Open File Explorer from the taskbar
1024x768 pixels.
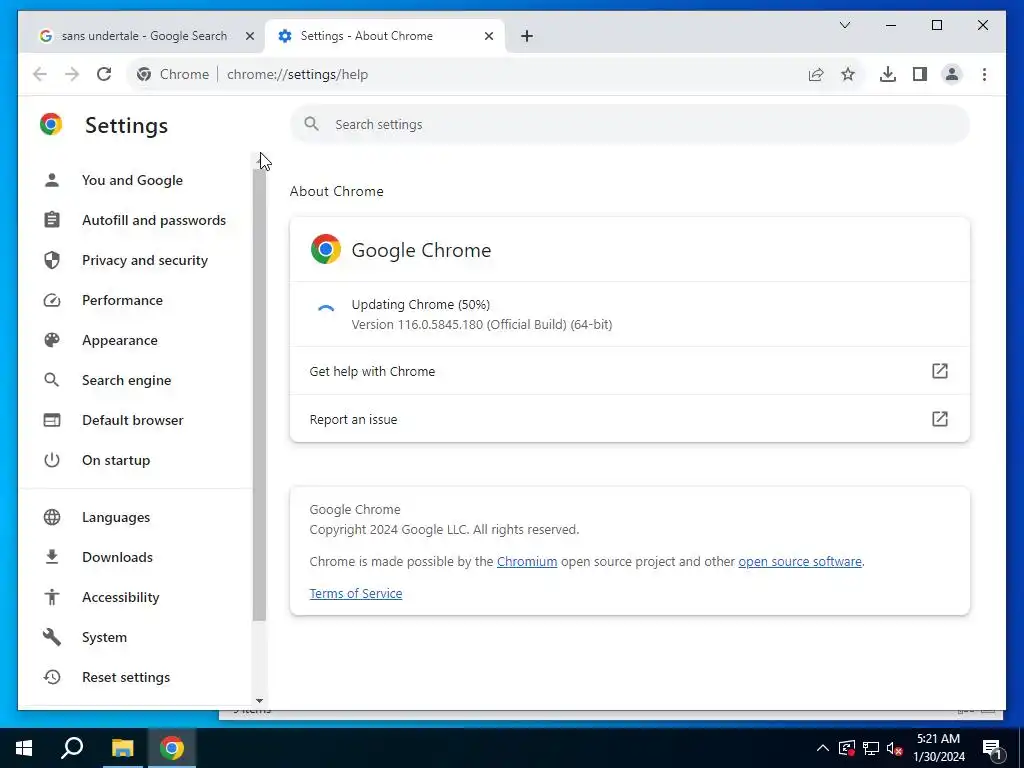click(122, 748)
